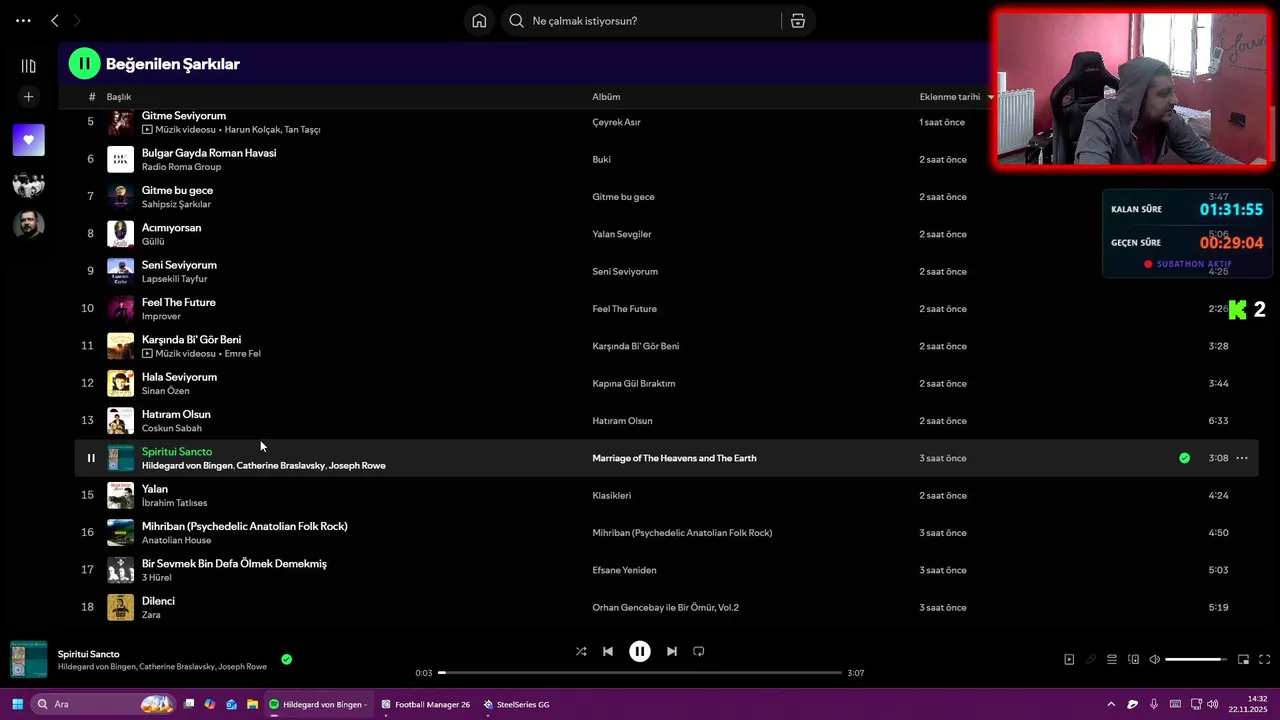This screenshot has width=1280, height=720.
Task: Open artist Coskun Sabah
Action: coord(172,428)
